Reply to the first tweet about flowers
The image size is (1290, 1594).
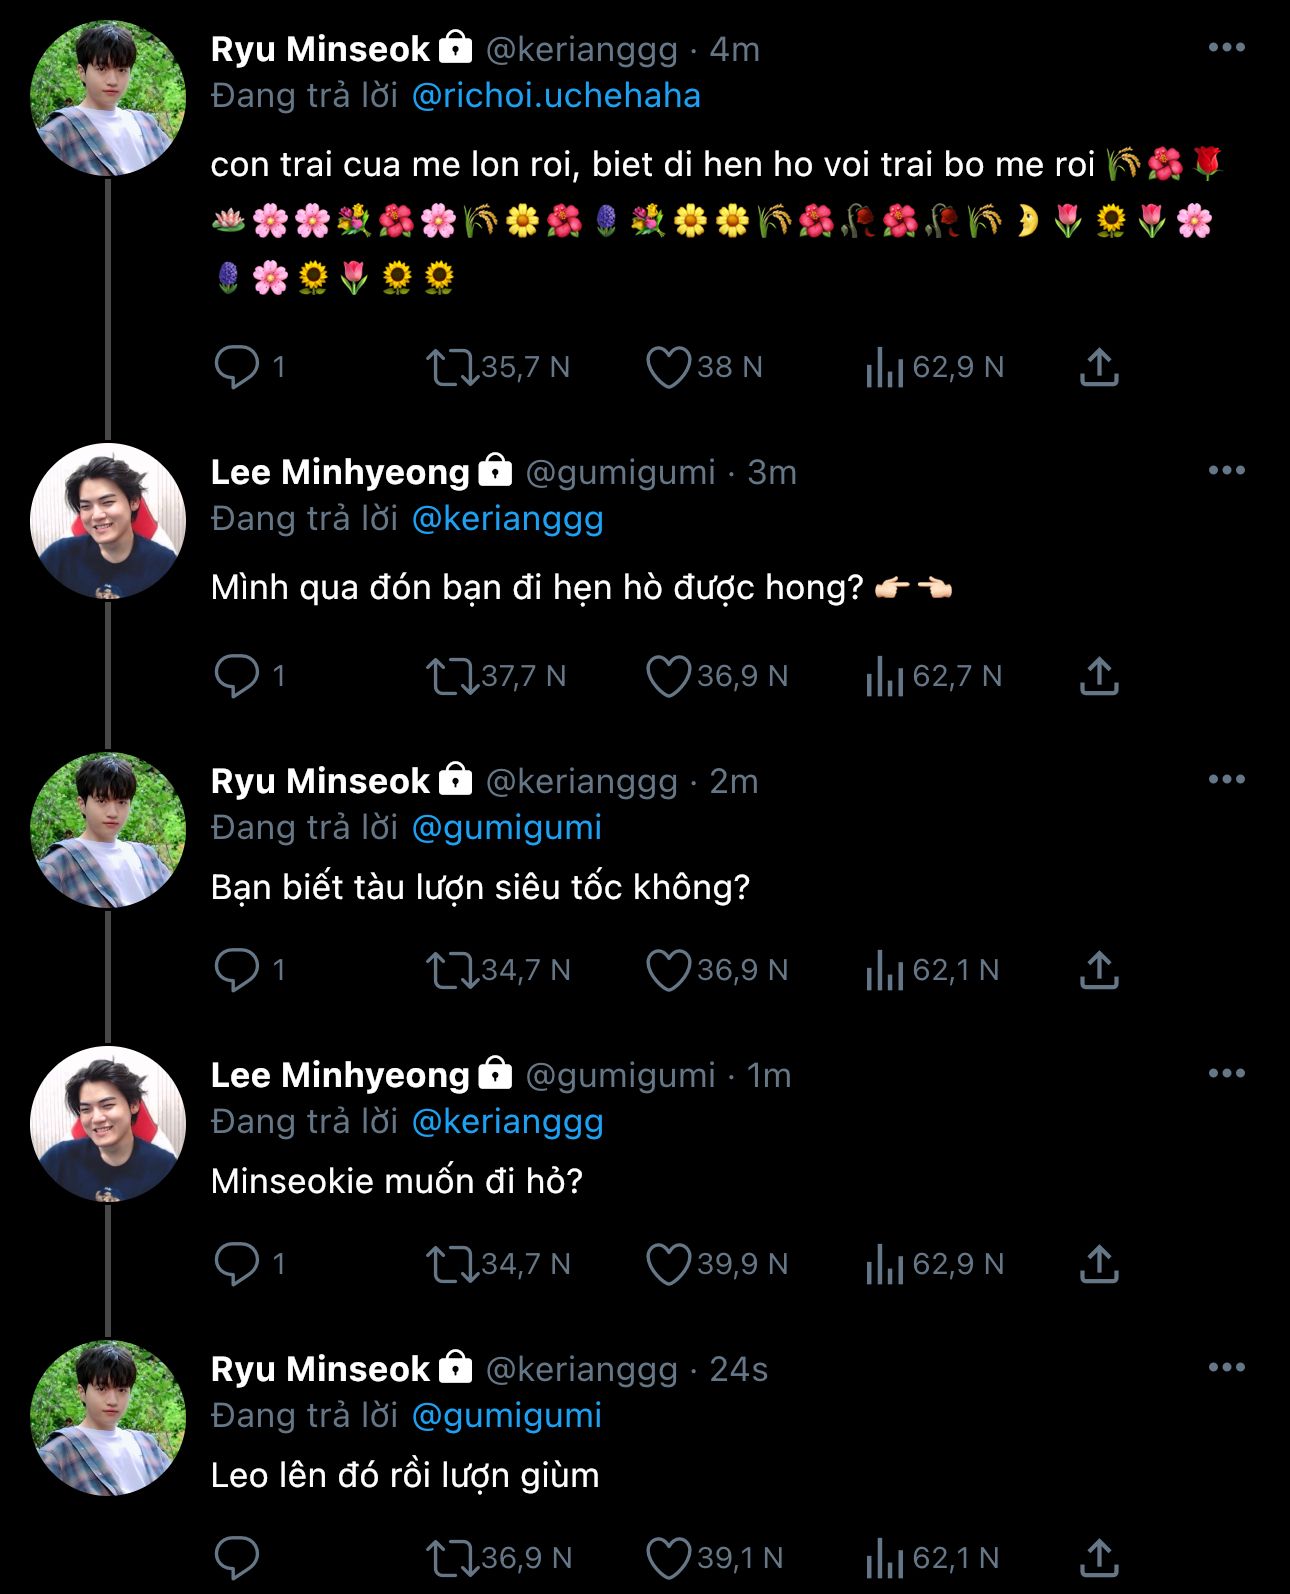(x=237, y=367)
